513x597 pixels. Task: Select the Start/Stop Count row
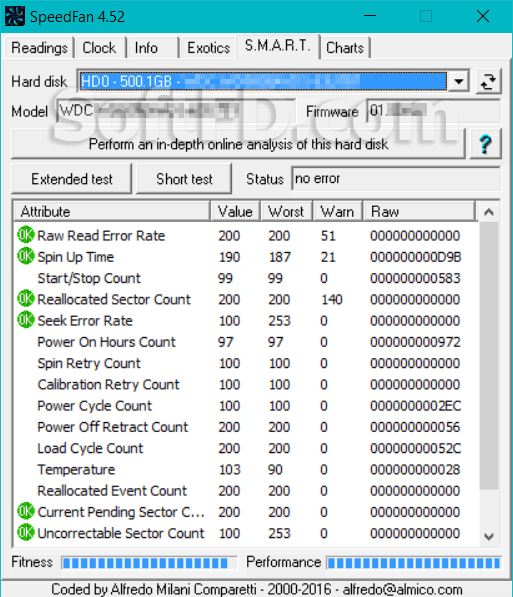[246, 278]
